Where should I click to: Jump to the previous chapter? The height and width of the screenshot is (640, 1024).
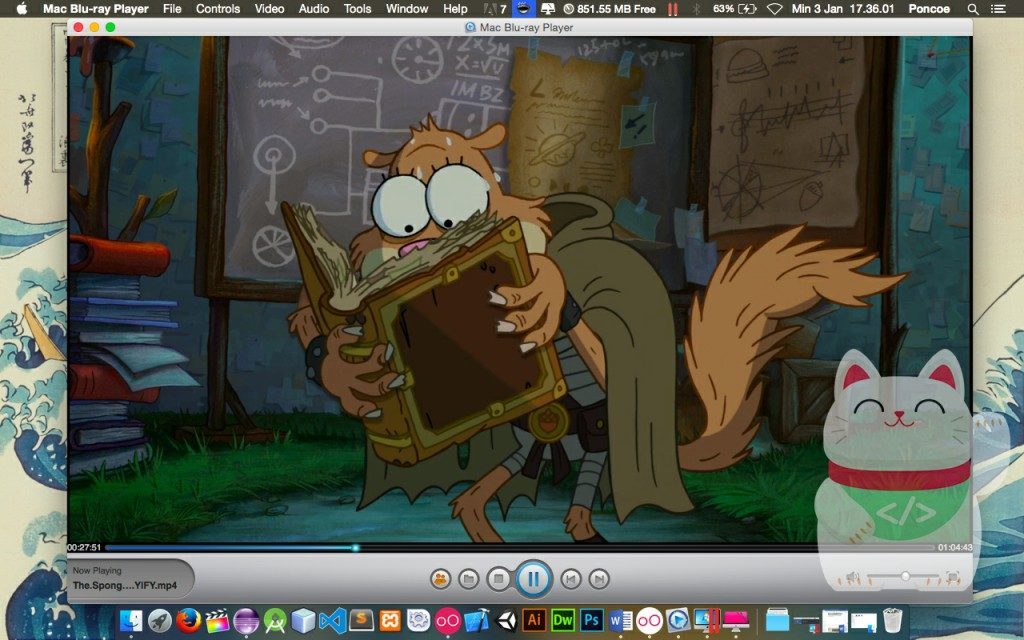(571, 579)
